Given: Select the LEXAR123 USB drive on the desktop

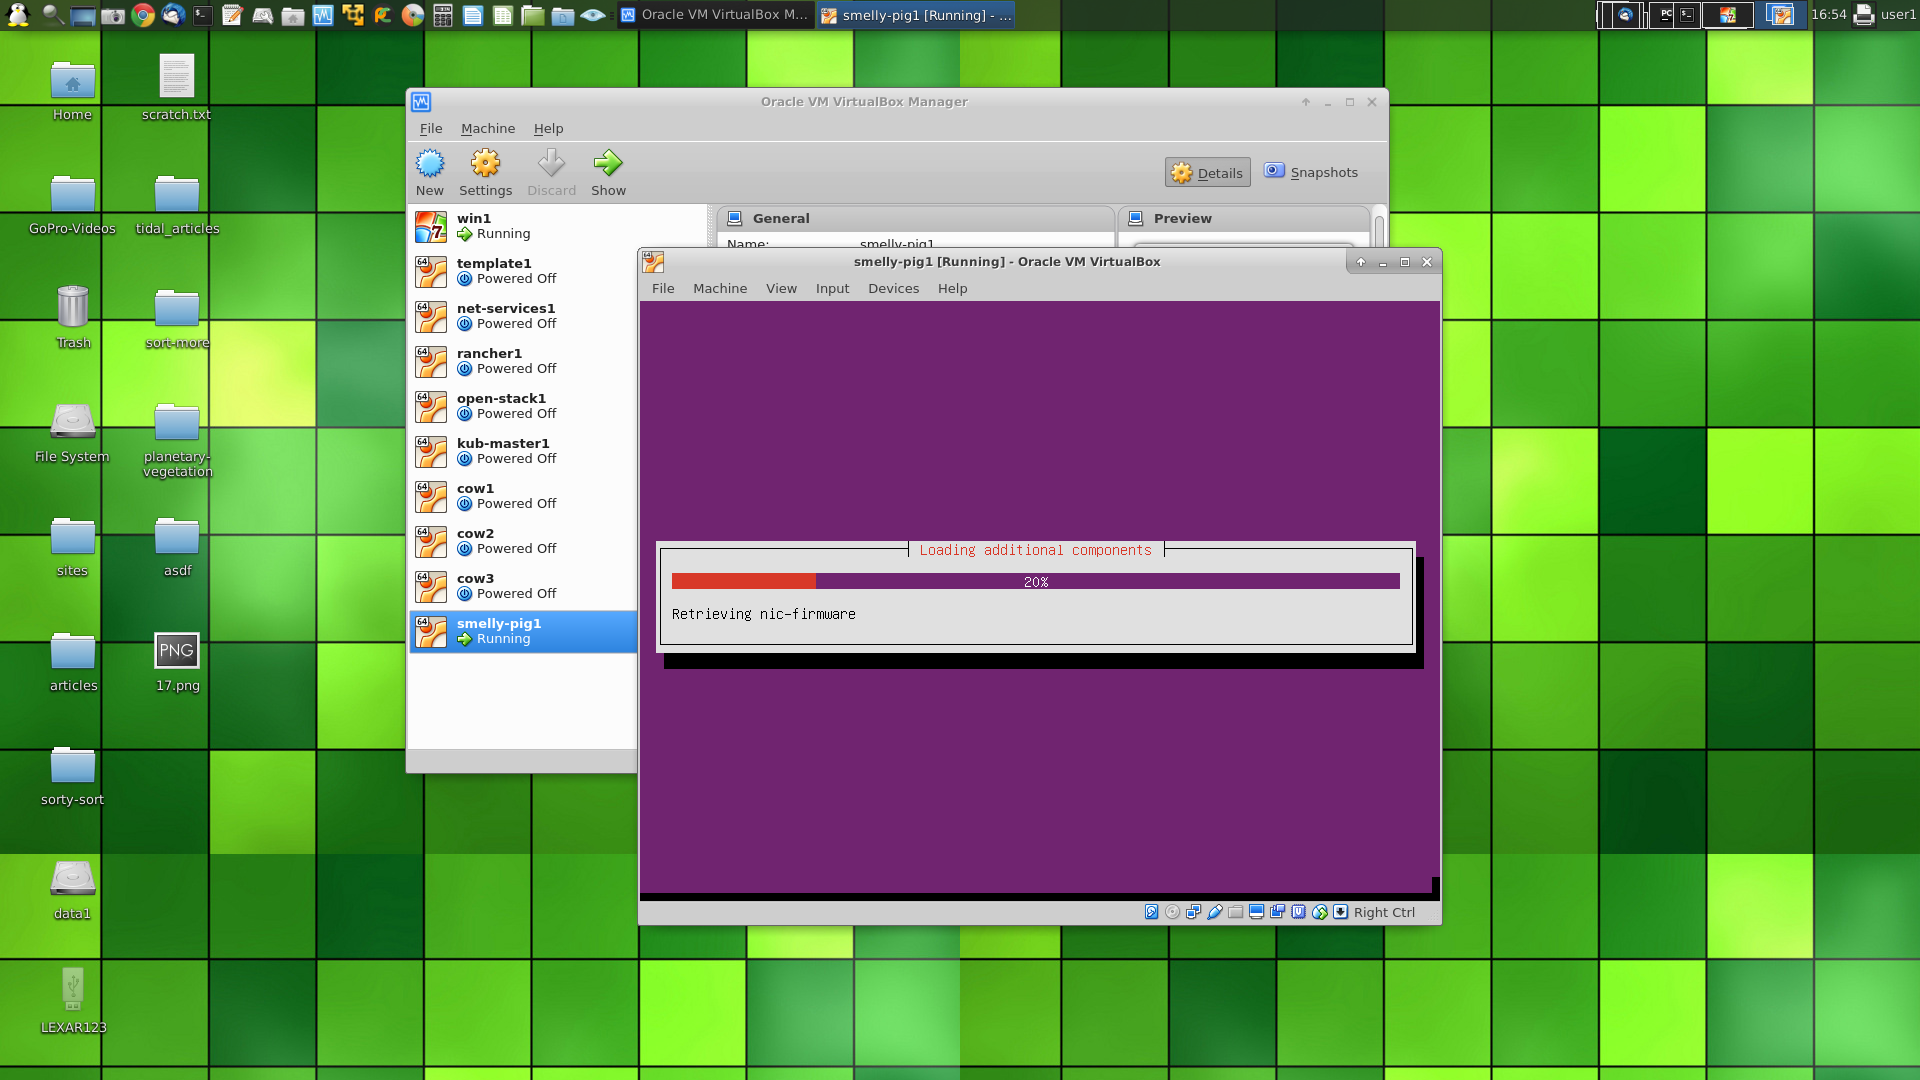Looking at the screenshot, I should [73, 1000].
